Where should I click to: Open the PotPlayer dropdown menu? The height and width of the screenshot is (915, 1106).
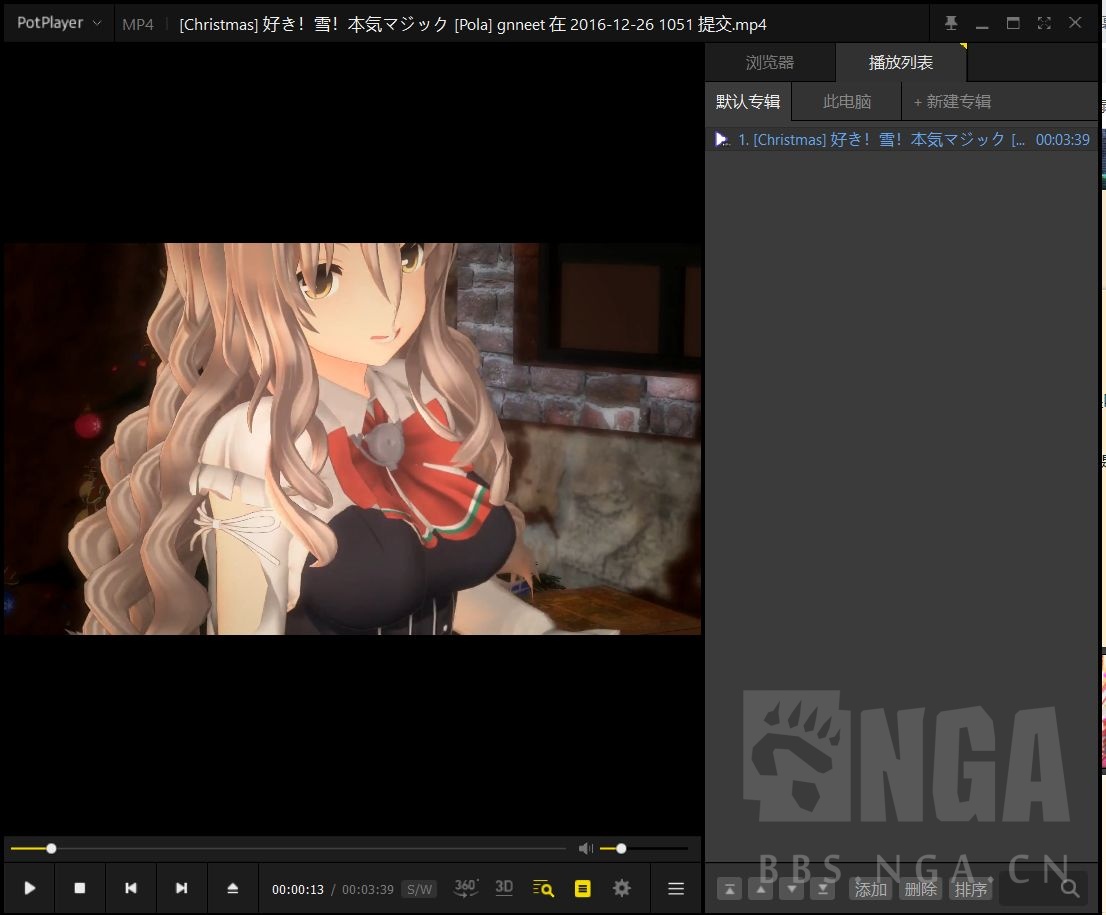click(x=58, y=23)
